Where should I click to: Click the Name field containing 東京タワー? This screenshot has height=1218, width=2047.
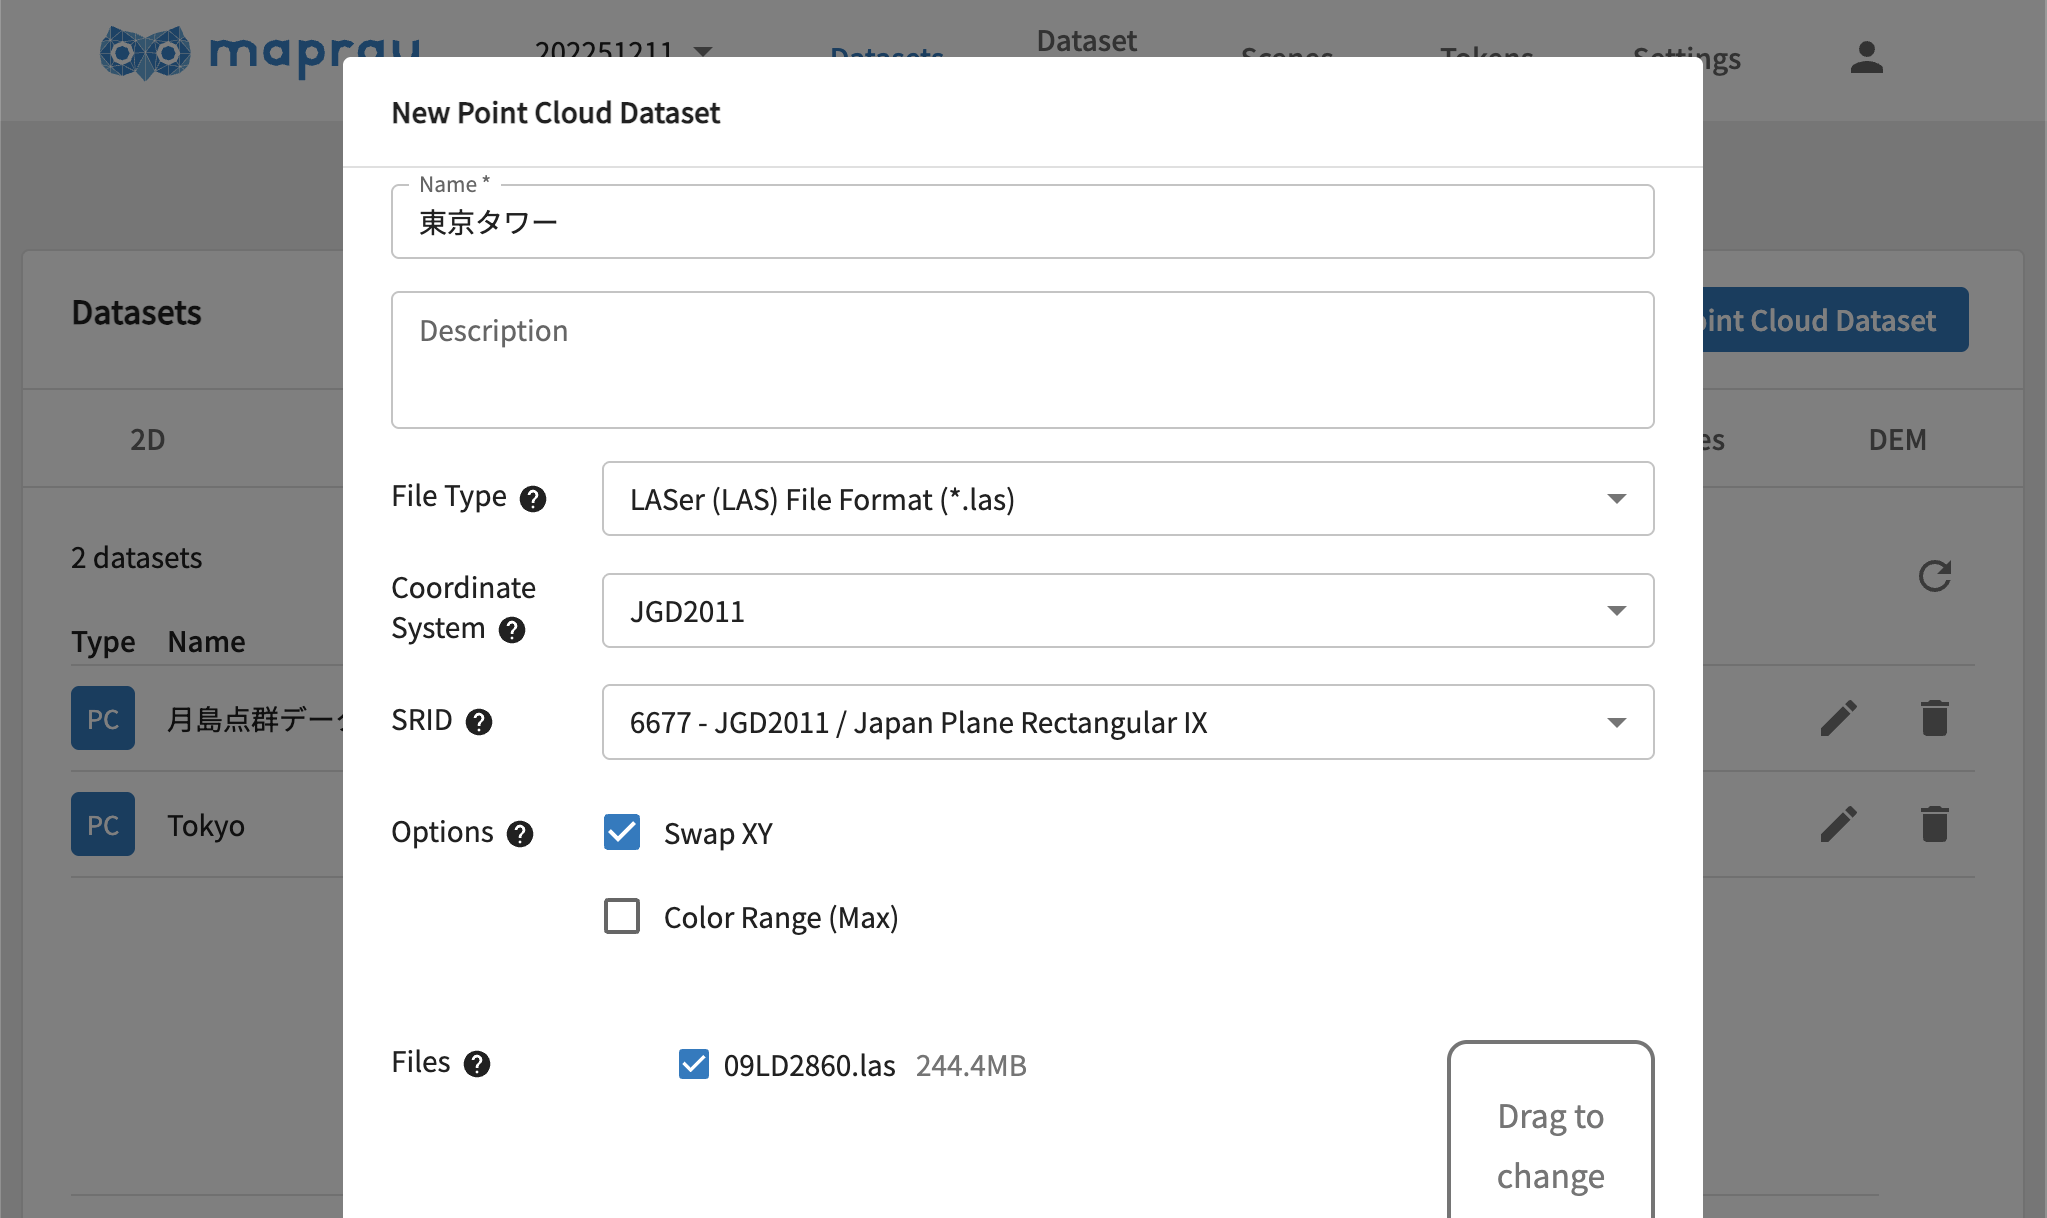[x=1022, y=222]
